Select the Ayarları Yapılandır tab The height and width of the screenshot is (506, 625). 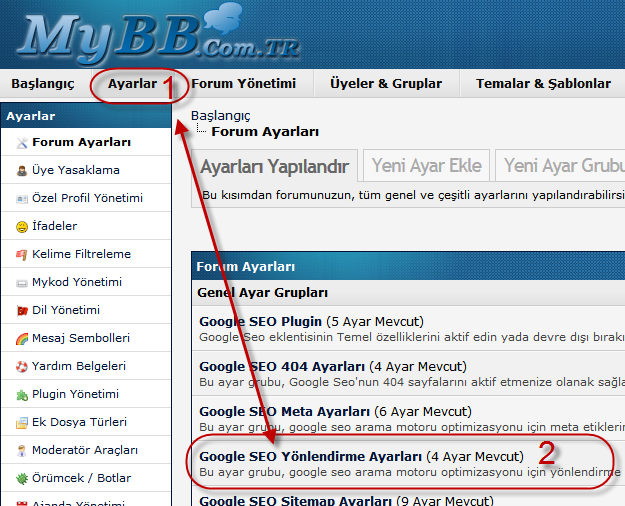tap(275, 166)
